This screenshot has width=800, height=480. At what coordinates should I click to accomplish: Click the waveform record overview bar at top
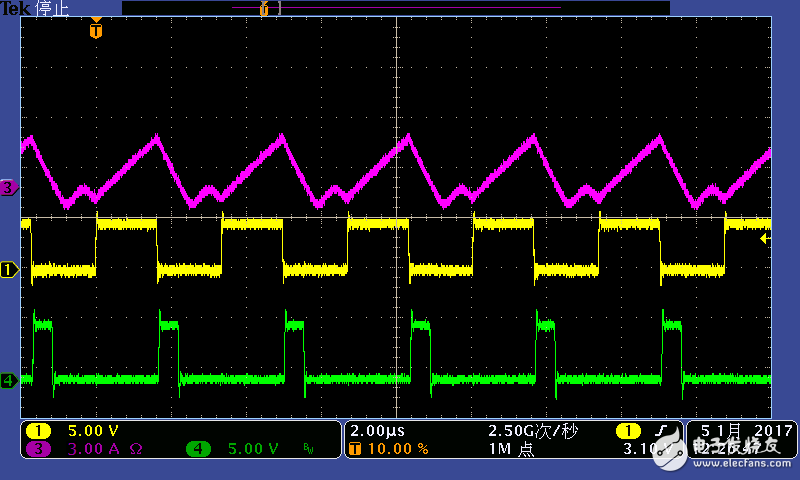(x=395, y=8)
